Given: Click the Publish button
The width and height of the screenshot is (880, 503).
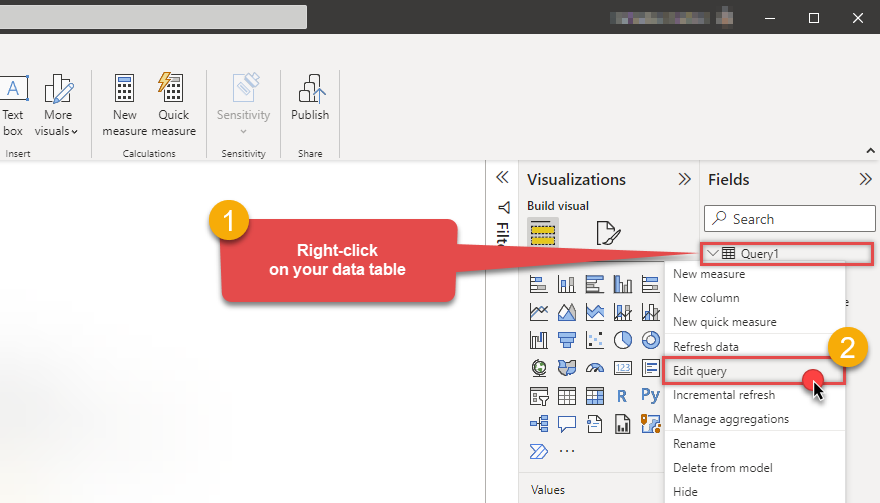Looking at the screenshot, I should tap(310, 98).
